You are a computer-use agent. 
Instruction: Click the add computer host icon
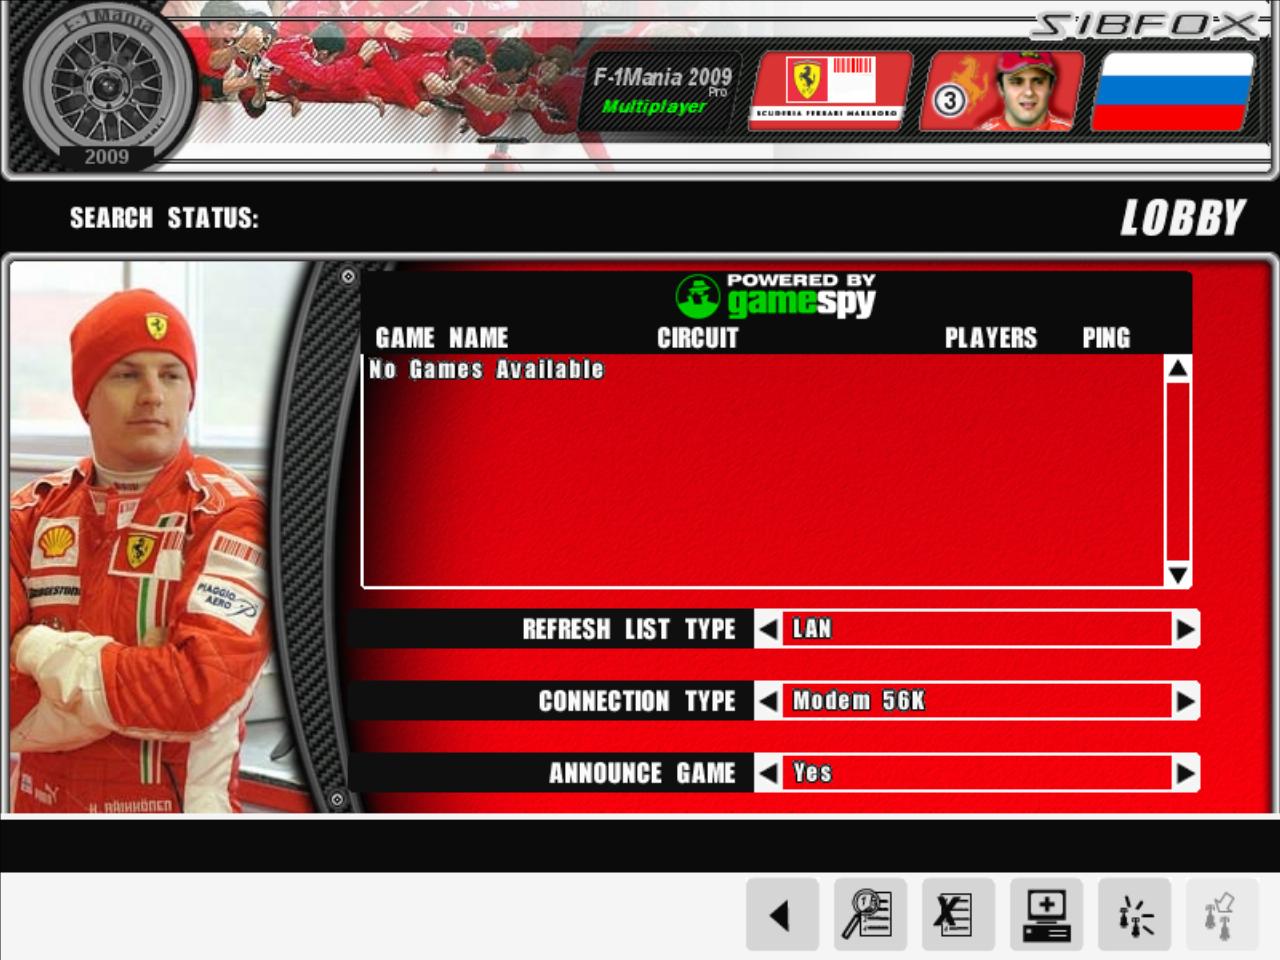click(1046, 914)
